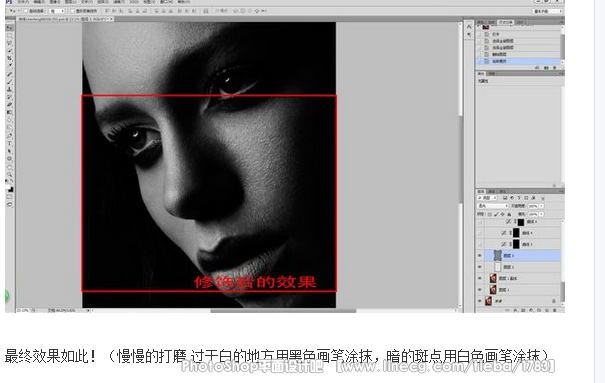Toggle the layer filter on/off switch
This screenshot has width=605, height=383.
542,198
